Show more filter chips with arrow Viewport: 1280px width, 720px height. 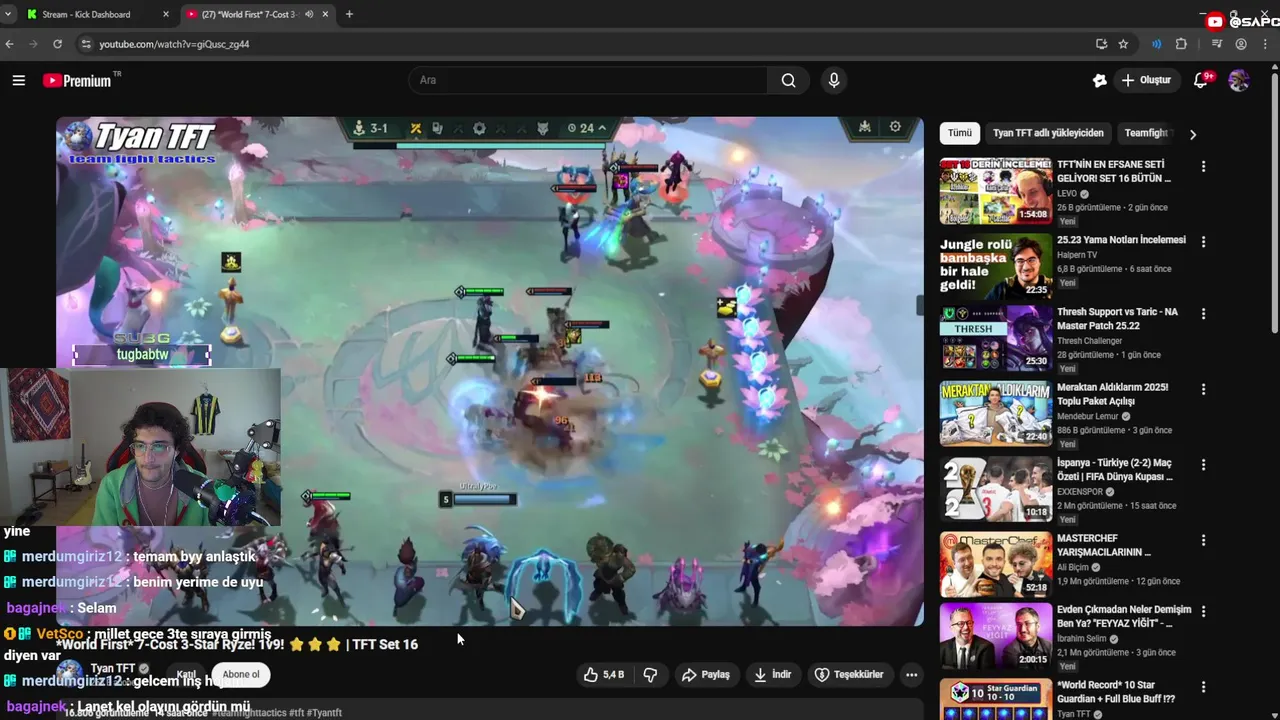pyautogui.click(x=1192, y=134)
